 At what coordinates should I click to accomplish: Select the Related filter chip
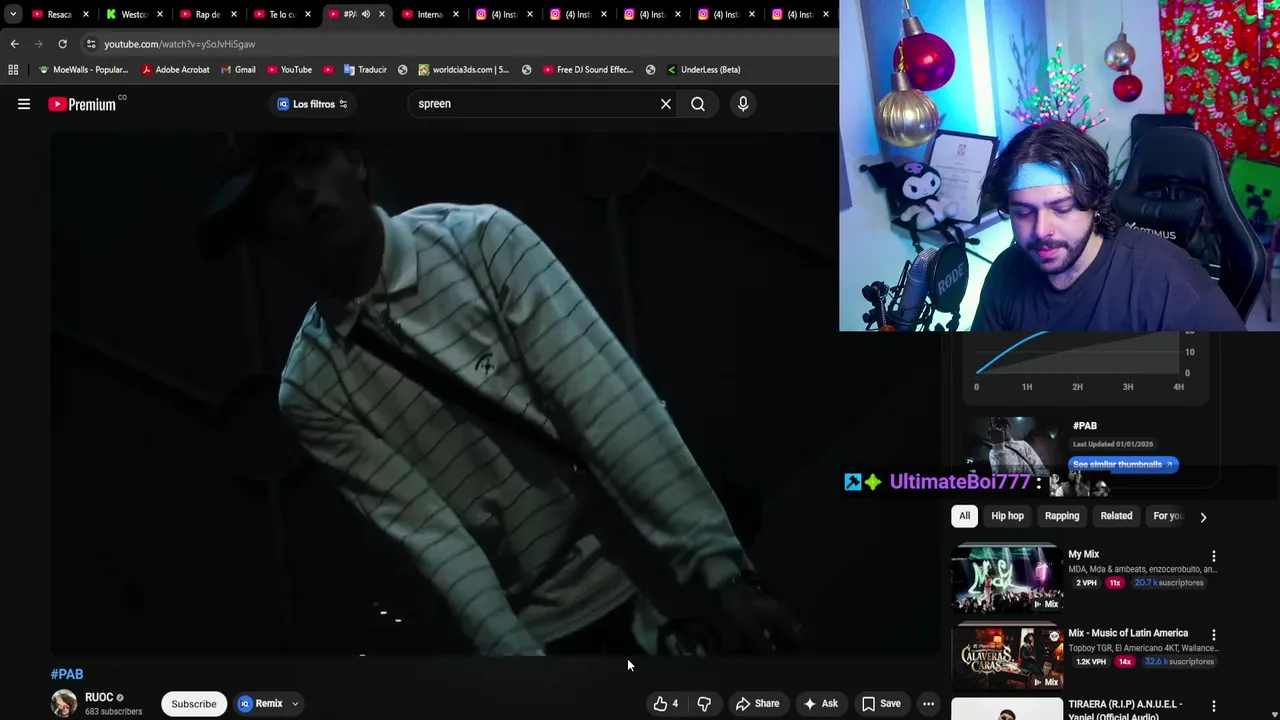coord(1116,516)
